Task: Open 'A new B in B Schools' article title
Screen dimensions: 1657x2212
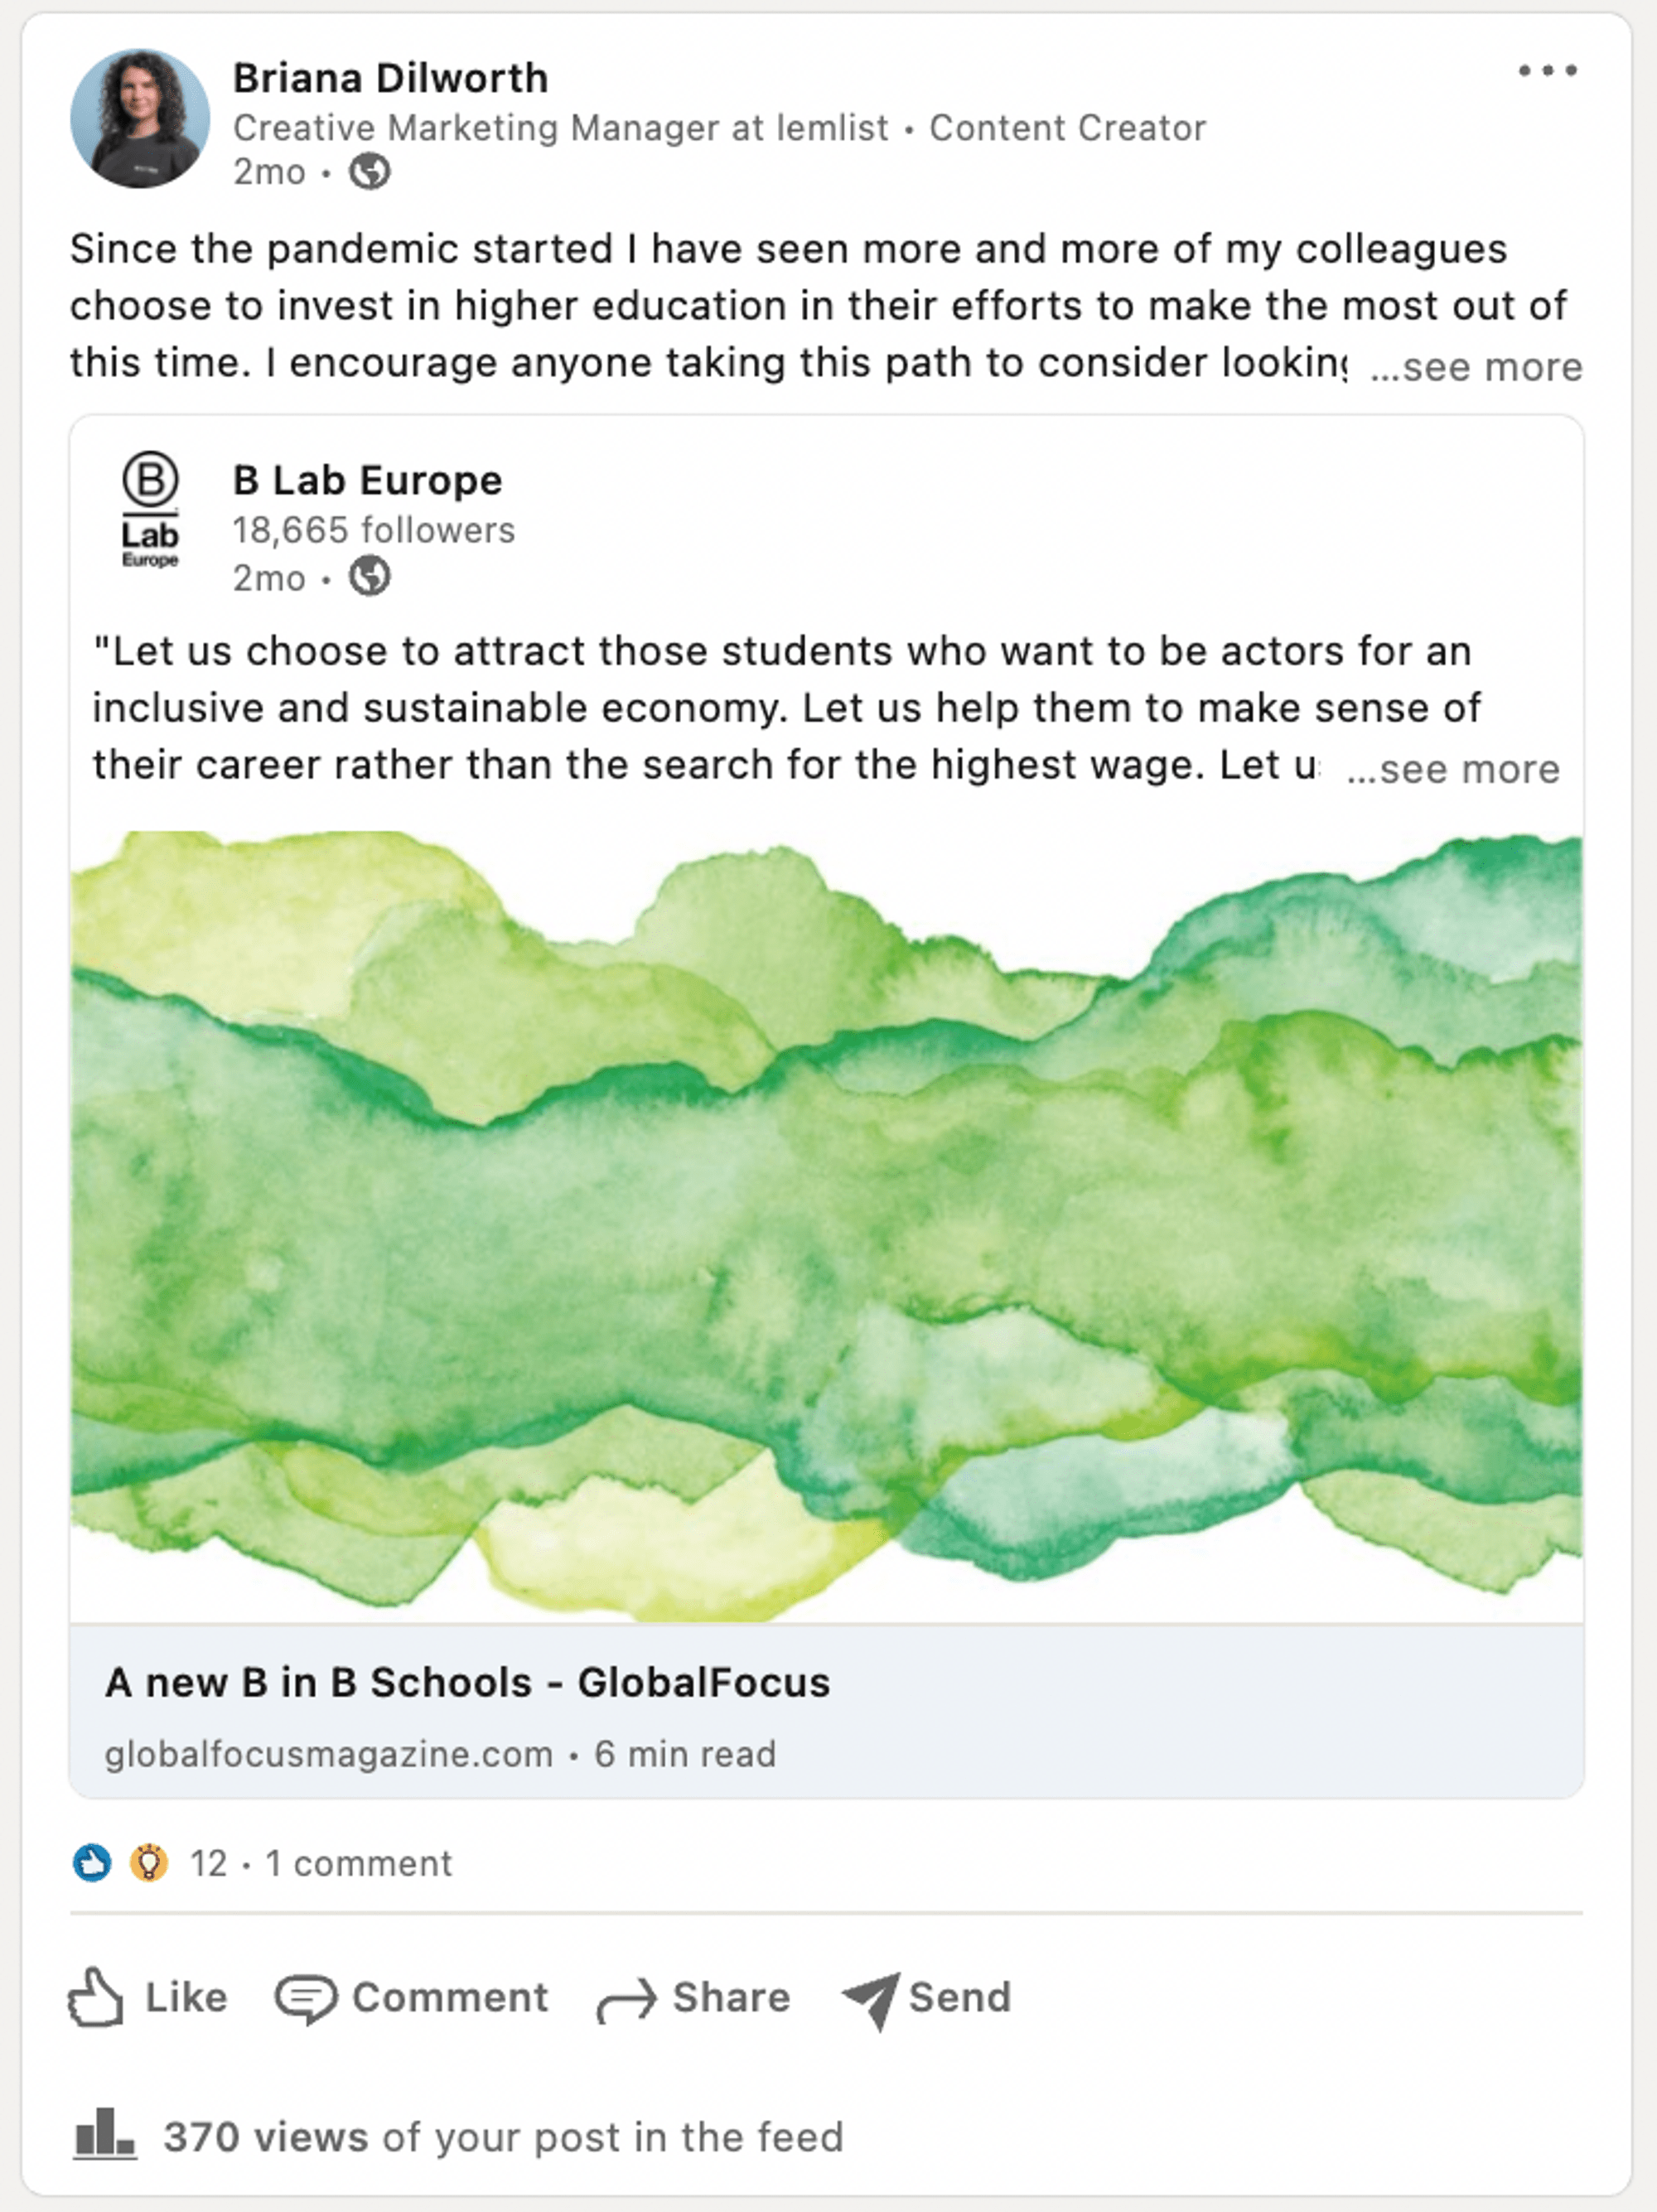Action: click(x=467, y=1682)
